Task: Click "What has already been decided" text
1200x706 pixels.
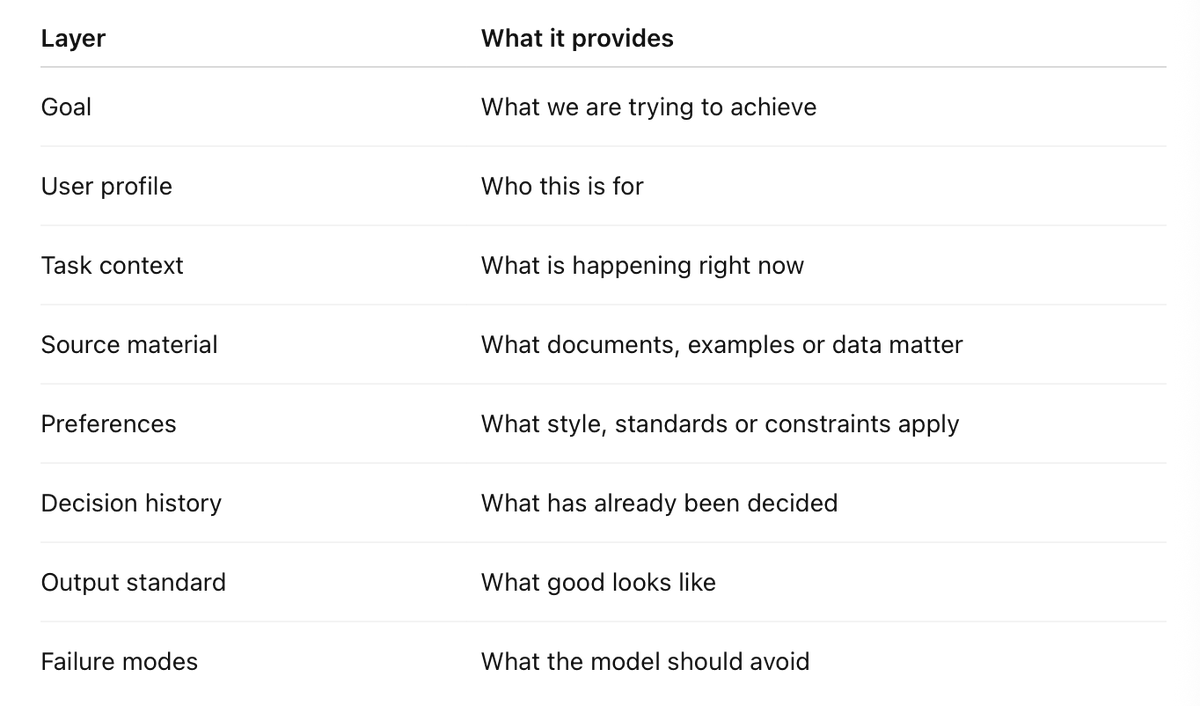Action: tap(659, 503)
